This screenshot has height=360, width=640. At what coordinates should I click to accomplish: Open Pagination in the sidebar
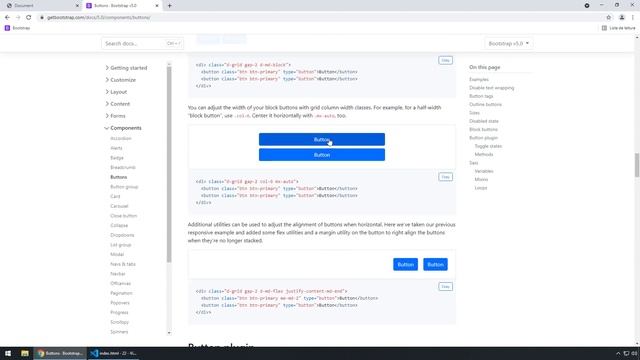[x=121, y=293]
